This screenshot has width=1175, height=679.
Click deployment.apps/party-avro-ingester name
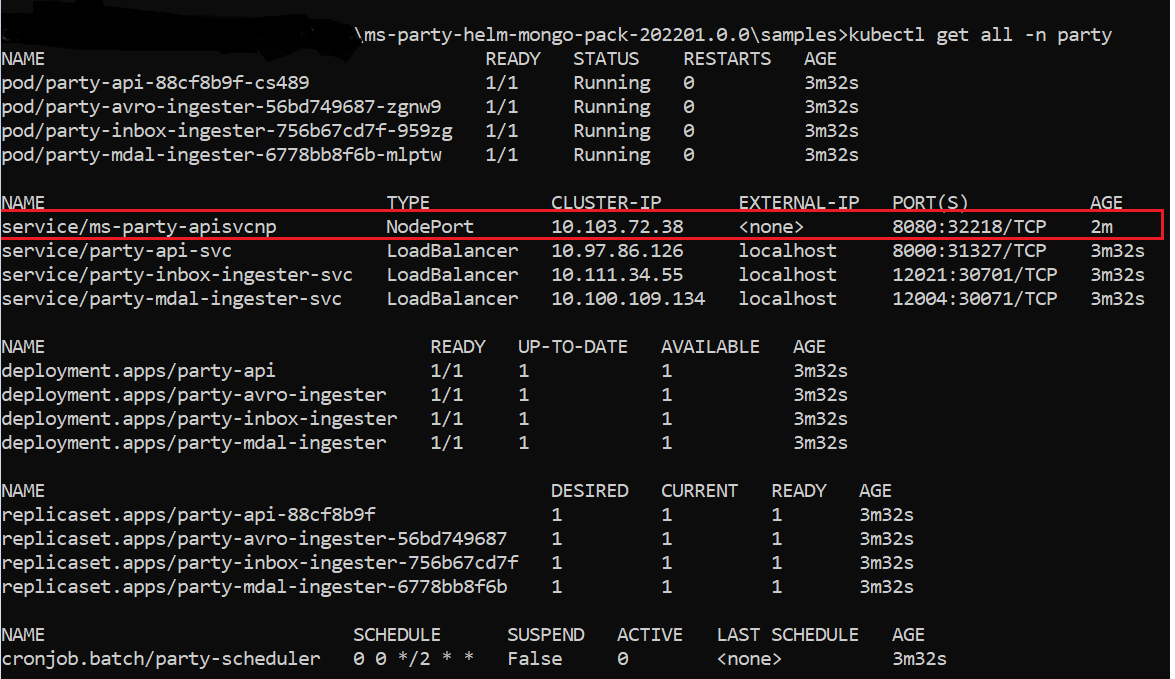point(194,395)
